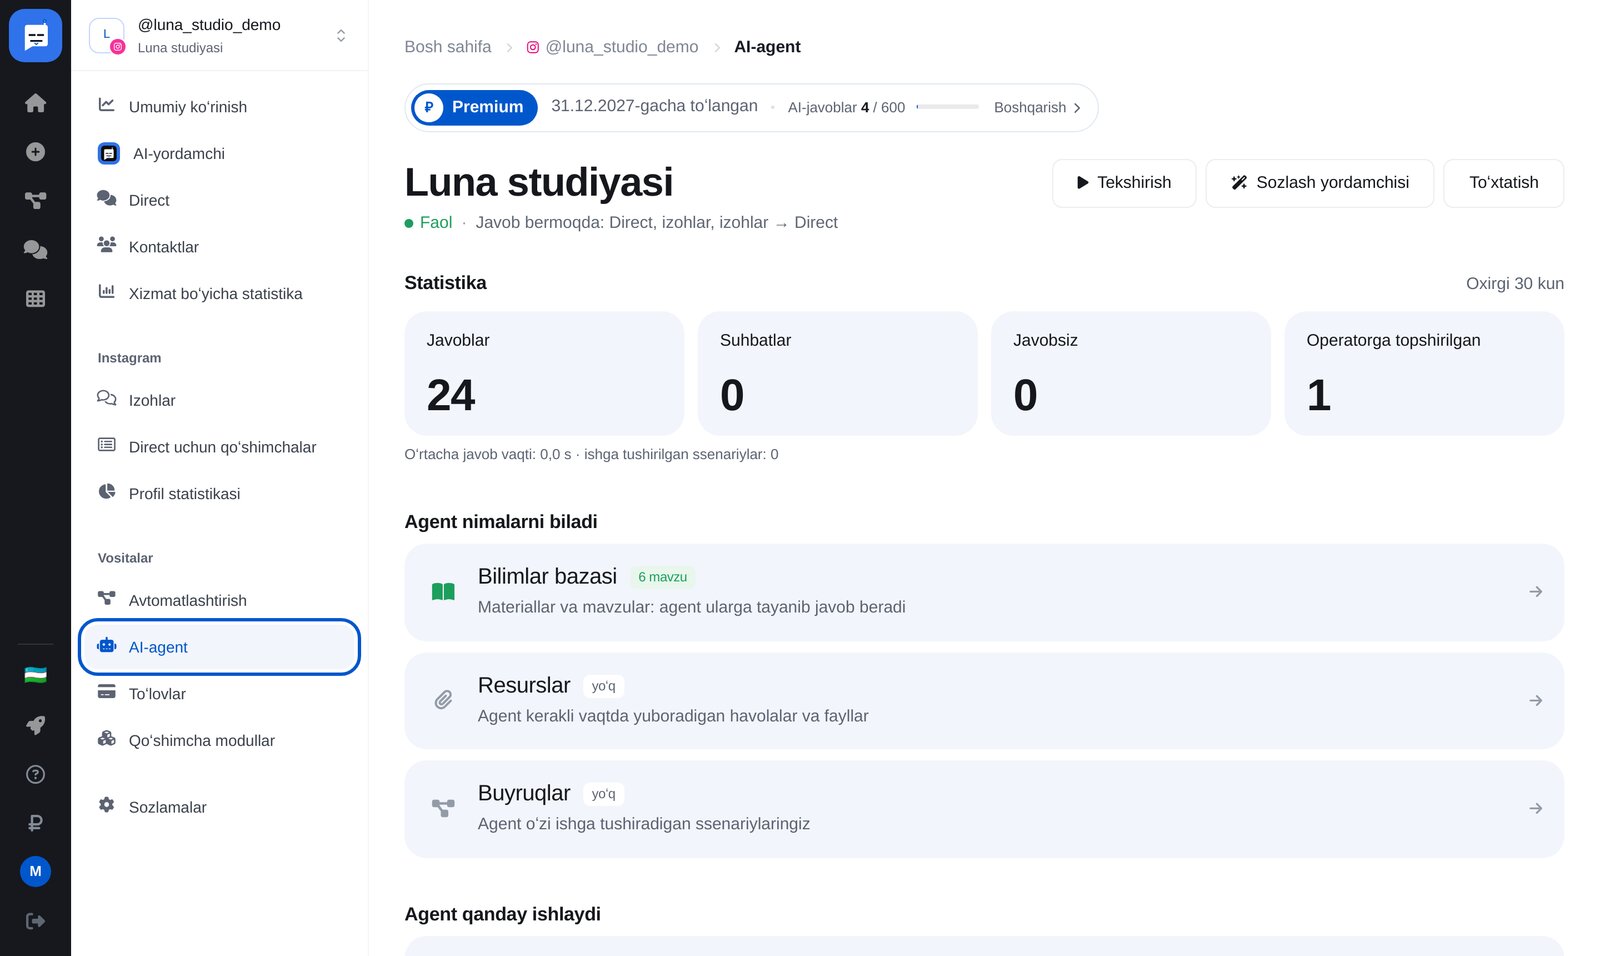Screen dimensions: 1600x956
Task: Click the scenario flow icon of Buyruqlar
Action: [443, 808]
